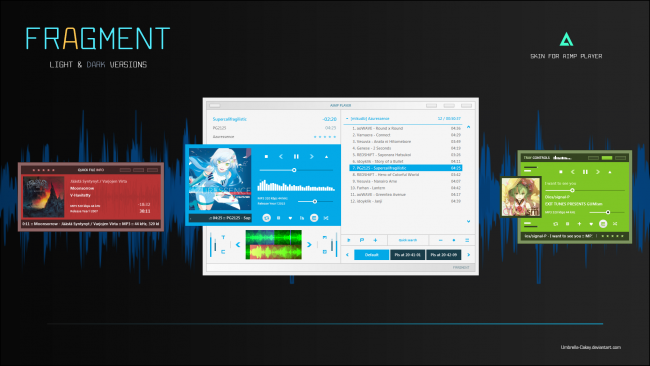Toggle shuffle in the blue player

coord(326,218)
